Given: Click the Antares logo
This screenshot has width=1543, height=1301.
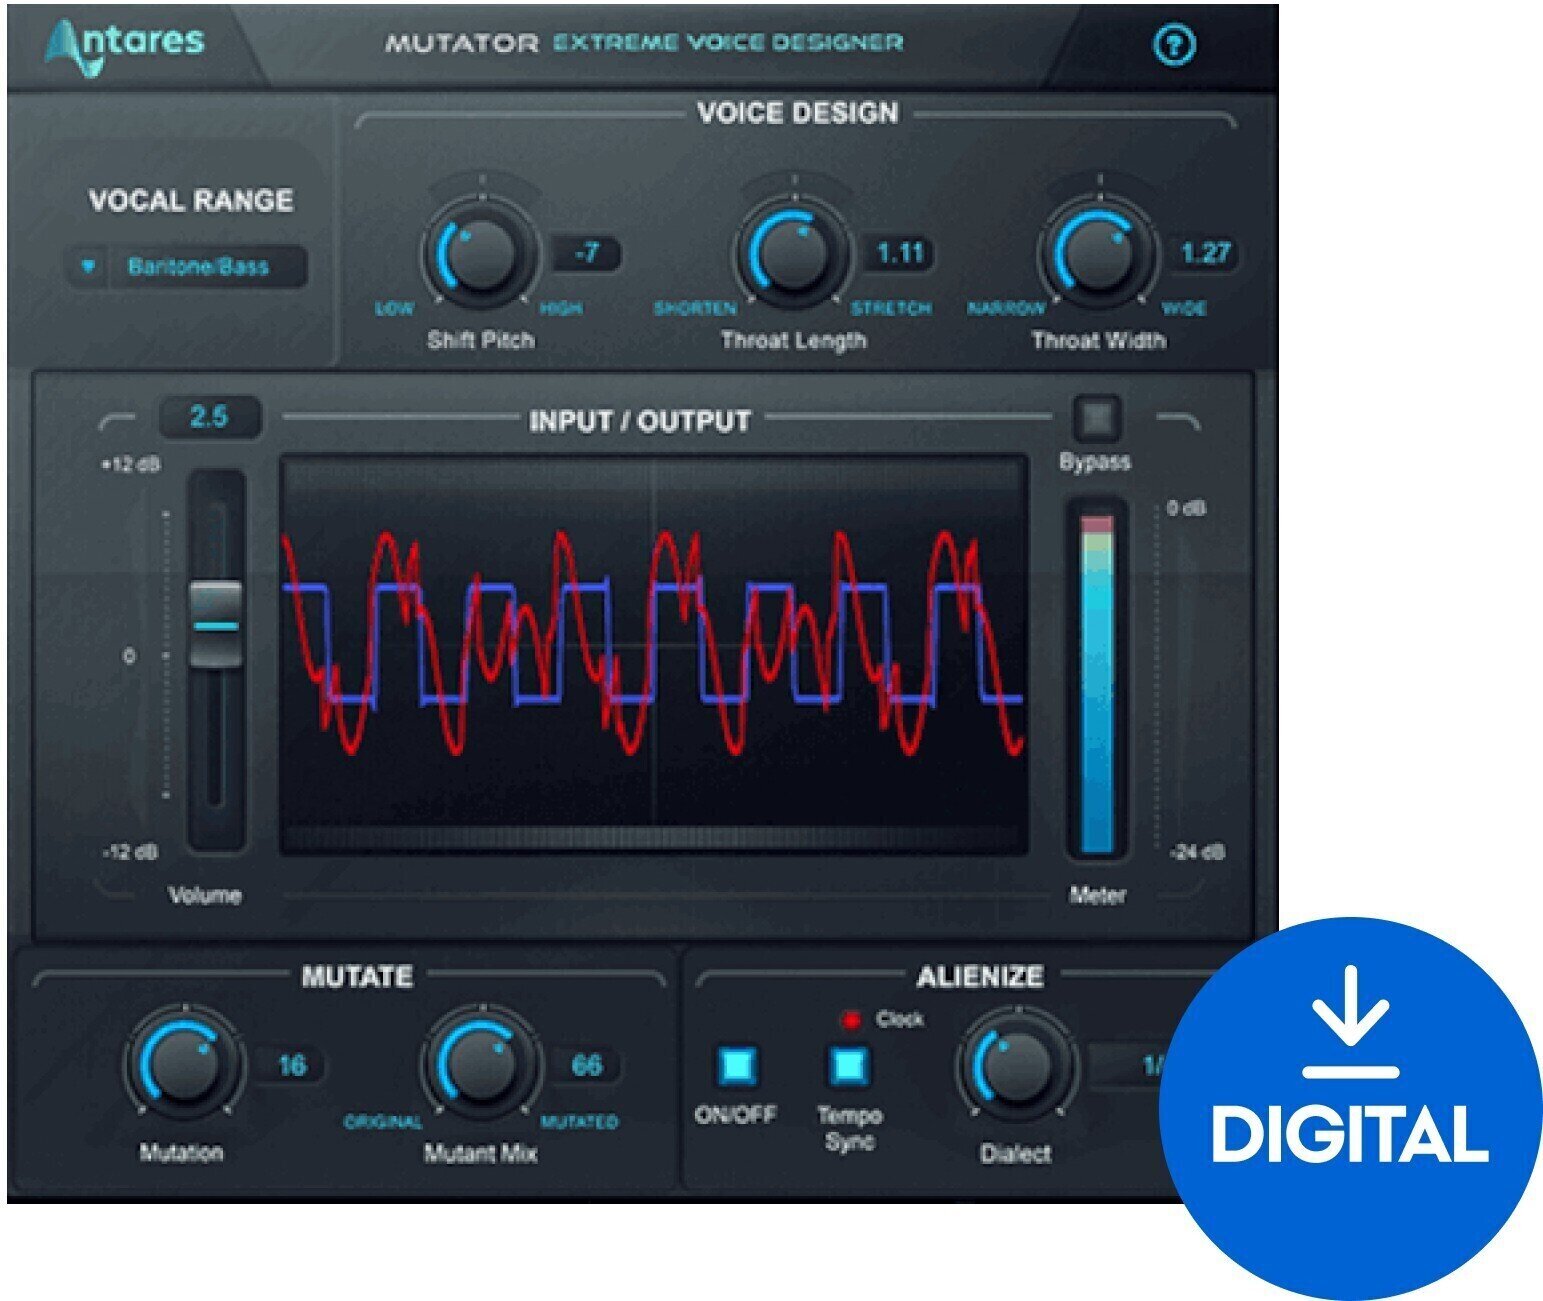Looking at the screenshot, I should (125, 42).
